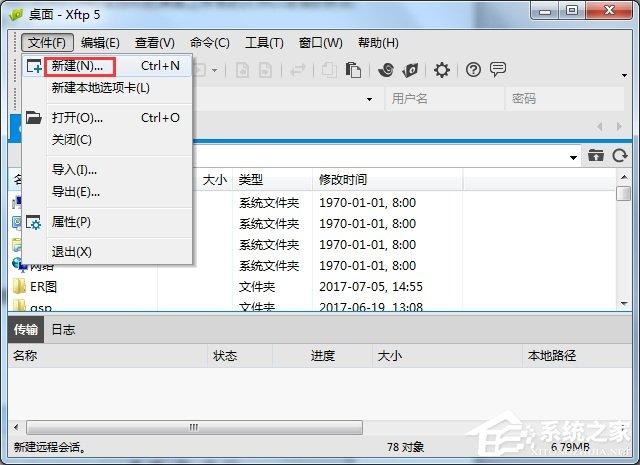
Task: Click the tab scroll right arrow
Action: [x=619, y=127]
